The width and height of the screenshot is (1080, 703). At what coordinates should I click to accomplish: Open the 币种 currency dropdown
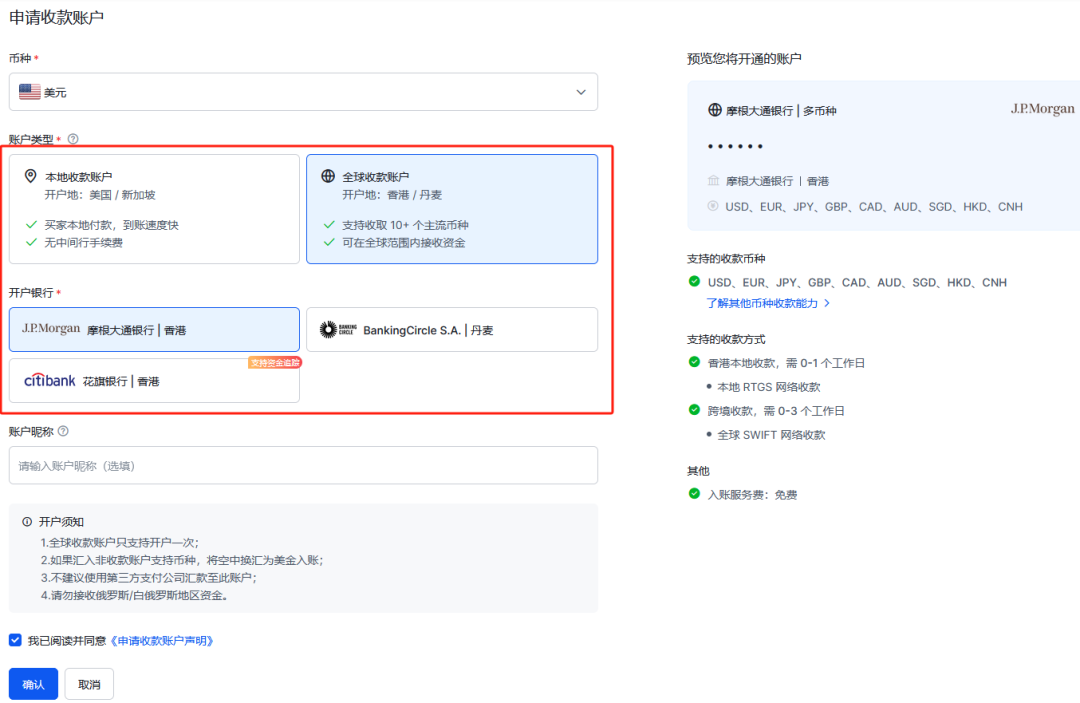click(303, 92)
